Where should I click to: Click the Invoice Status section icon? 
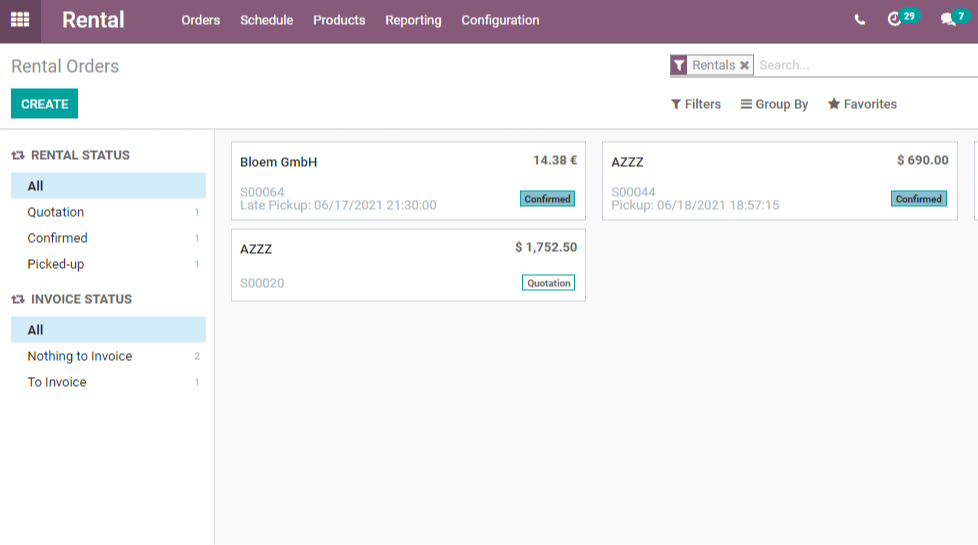[17, 299]
